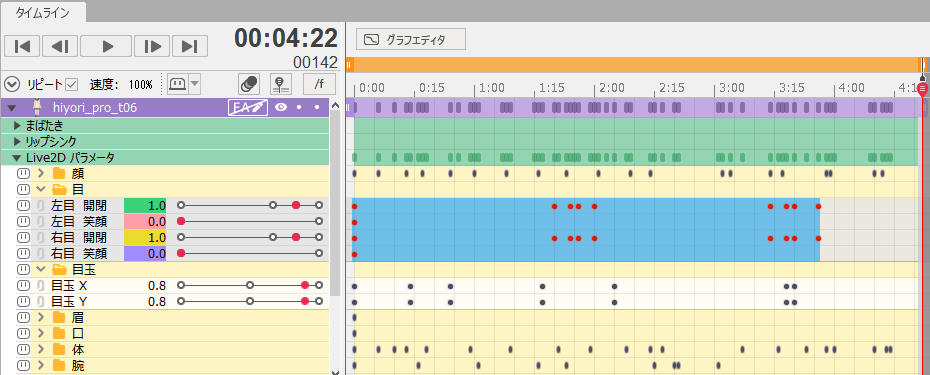Screen dimensions: 930x375
Task: Click the /f frame display icon
Action: coord(319,84)
